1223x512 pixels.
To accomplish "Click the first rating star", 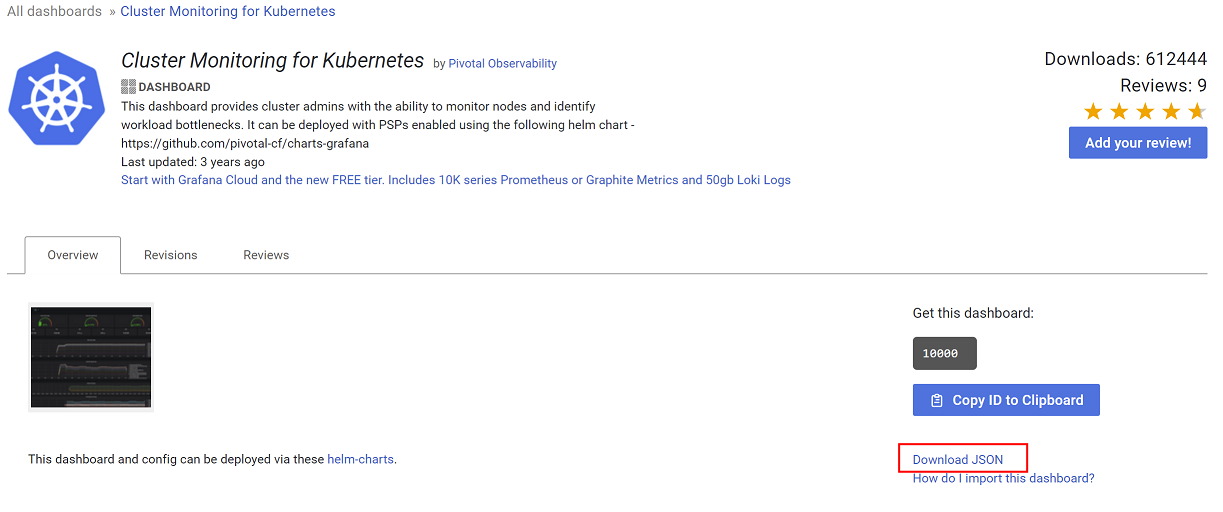I will click(1093, 111).
